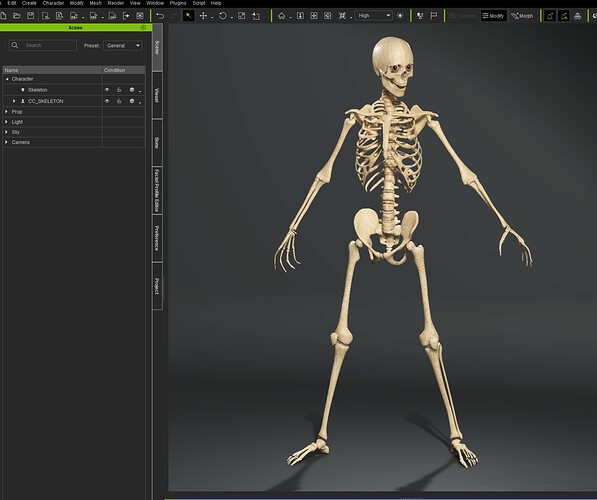Click the Morph button

[x=522, y=16]
